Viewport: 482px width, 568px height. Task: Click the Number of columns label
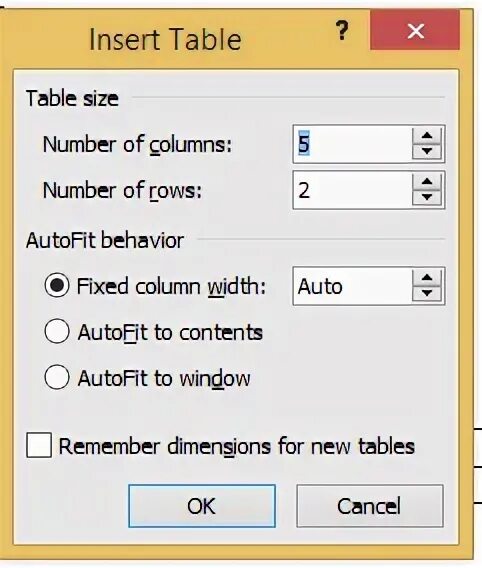137,145
